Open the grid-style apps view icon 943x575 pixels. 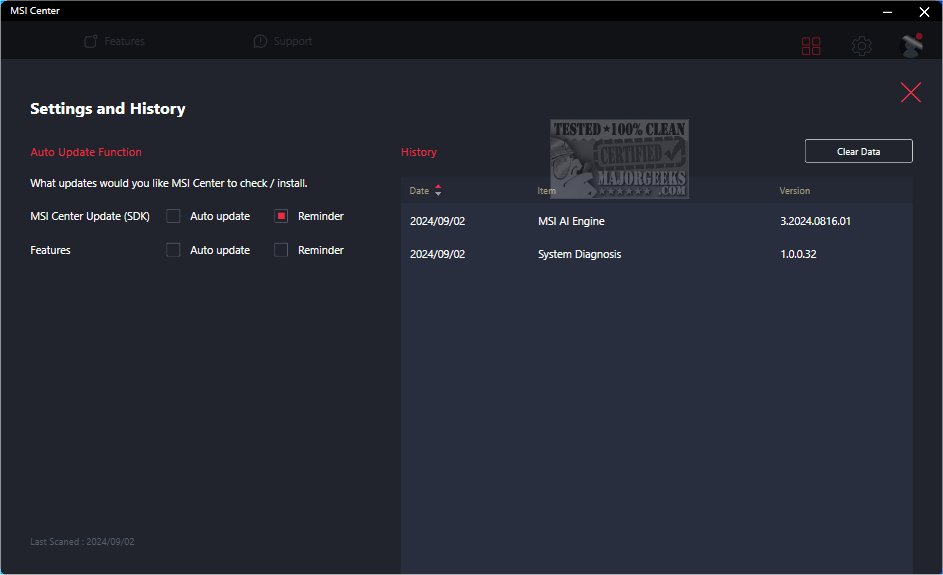point(811,46)
